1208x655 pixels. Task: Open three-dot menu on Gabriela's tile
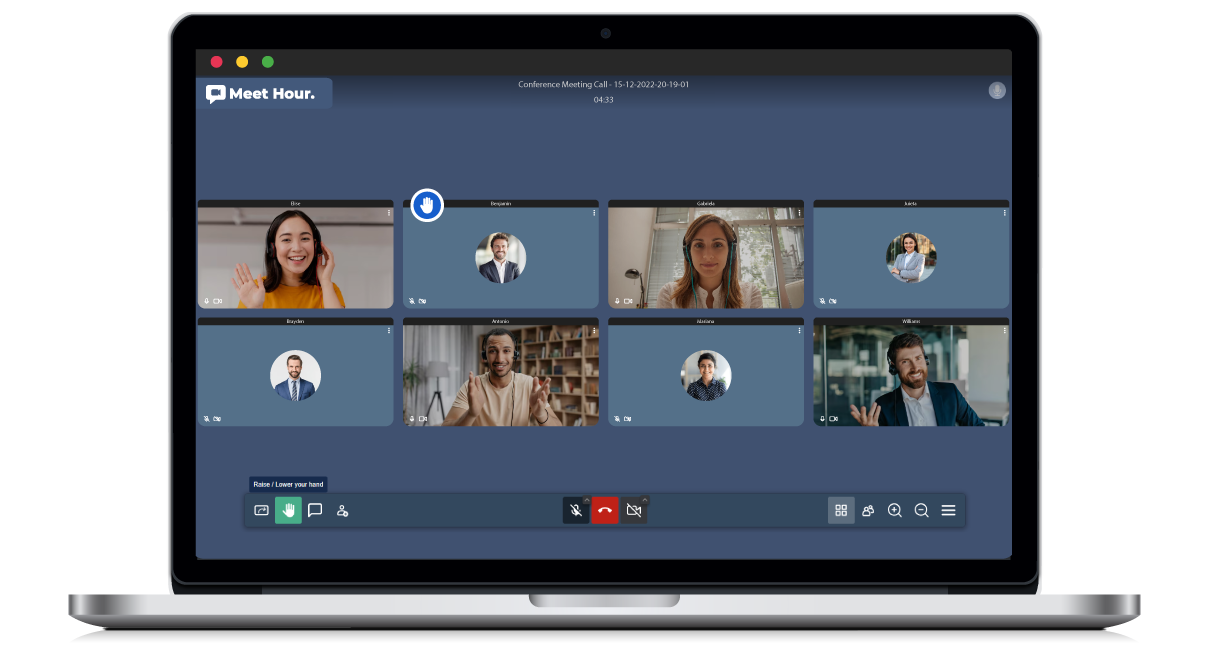[799, 213]
